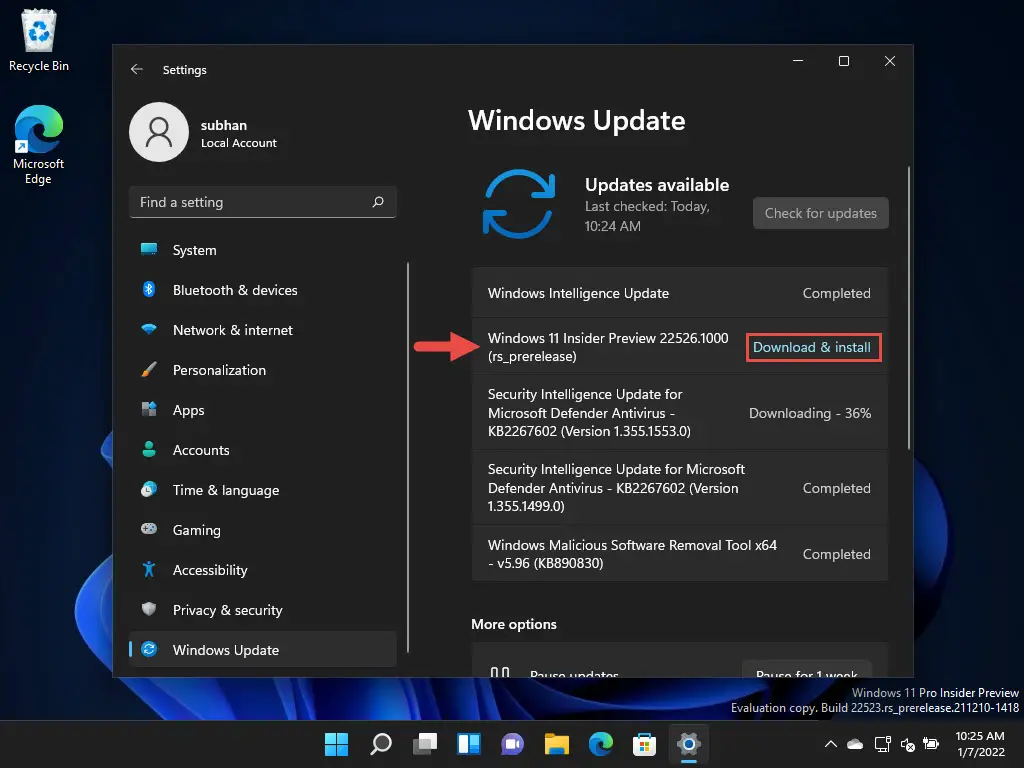Viewport: 1024px width, 768px height.
Task: Click the Windows Malicious Software Removal Tool entry
Action: [679, 554]
